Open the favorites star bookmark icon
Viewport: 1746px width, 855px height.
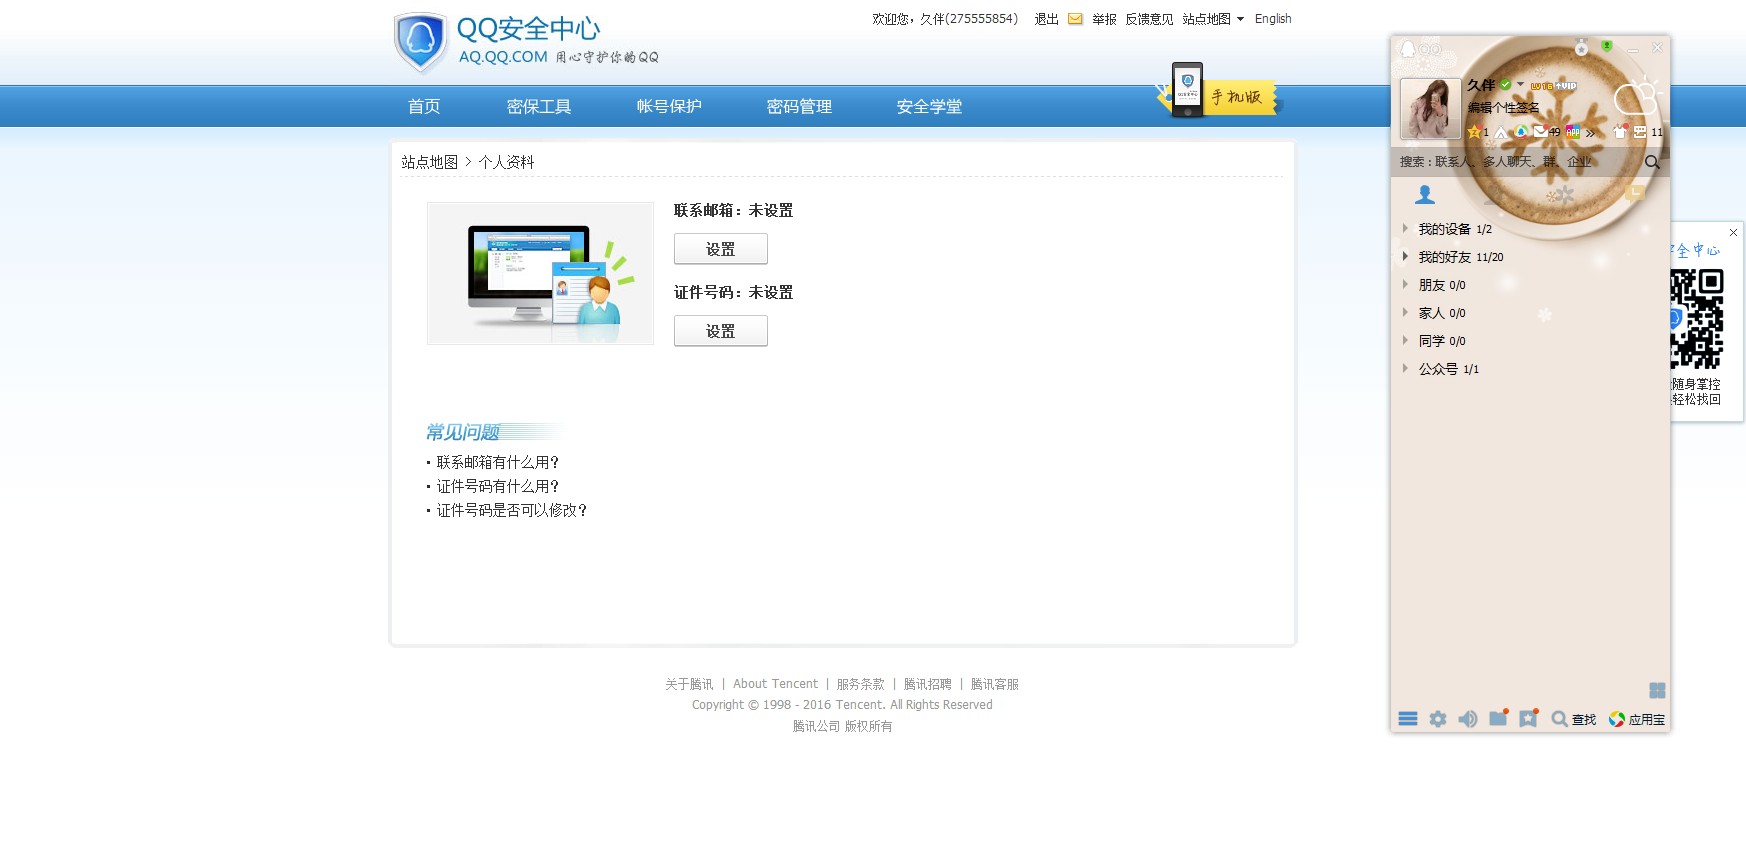pyautogui.click(x=1528, y=718)
